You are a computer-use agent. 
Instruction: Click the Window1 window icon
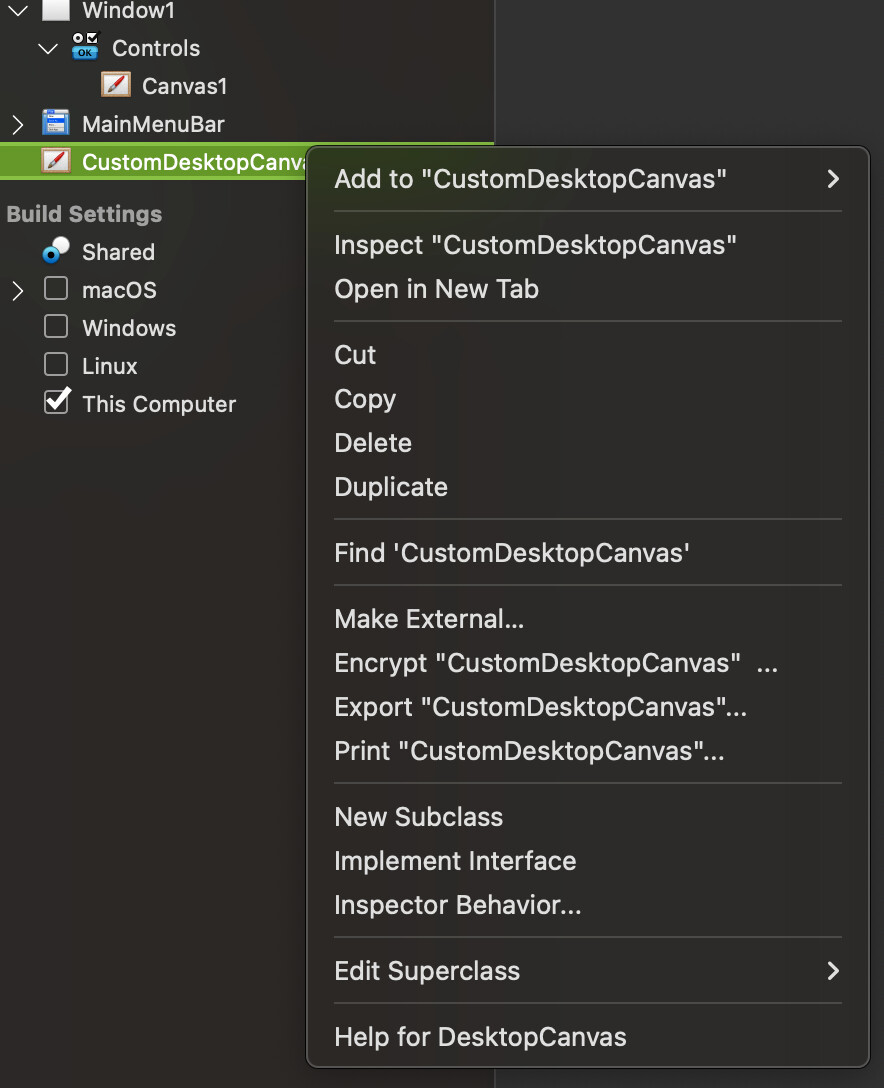pos(56,10)
